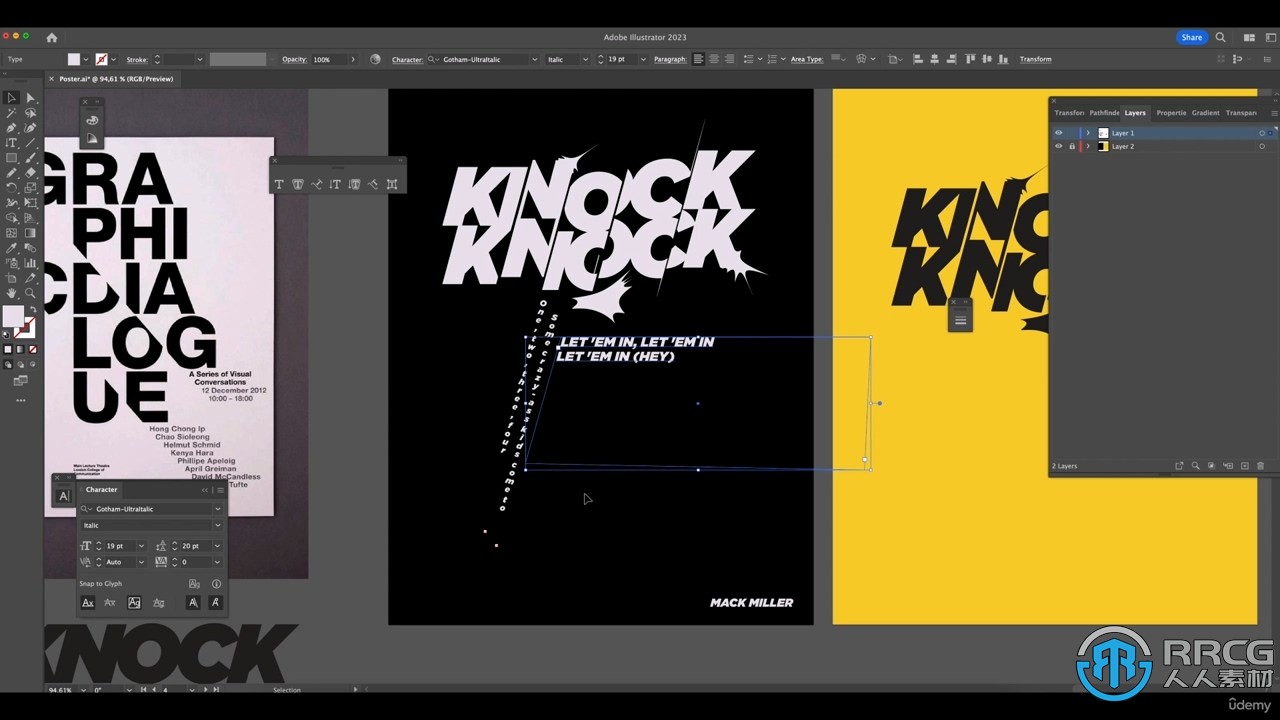This screenshot has height=720, width=1280.
Task: Expand Layer 2 sublayers
Action: (1088, 146)
